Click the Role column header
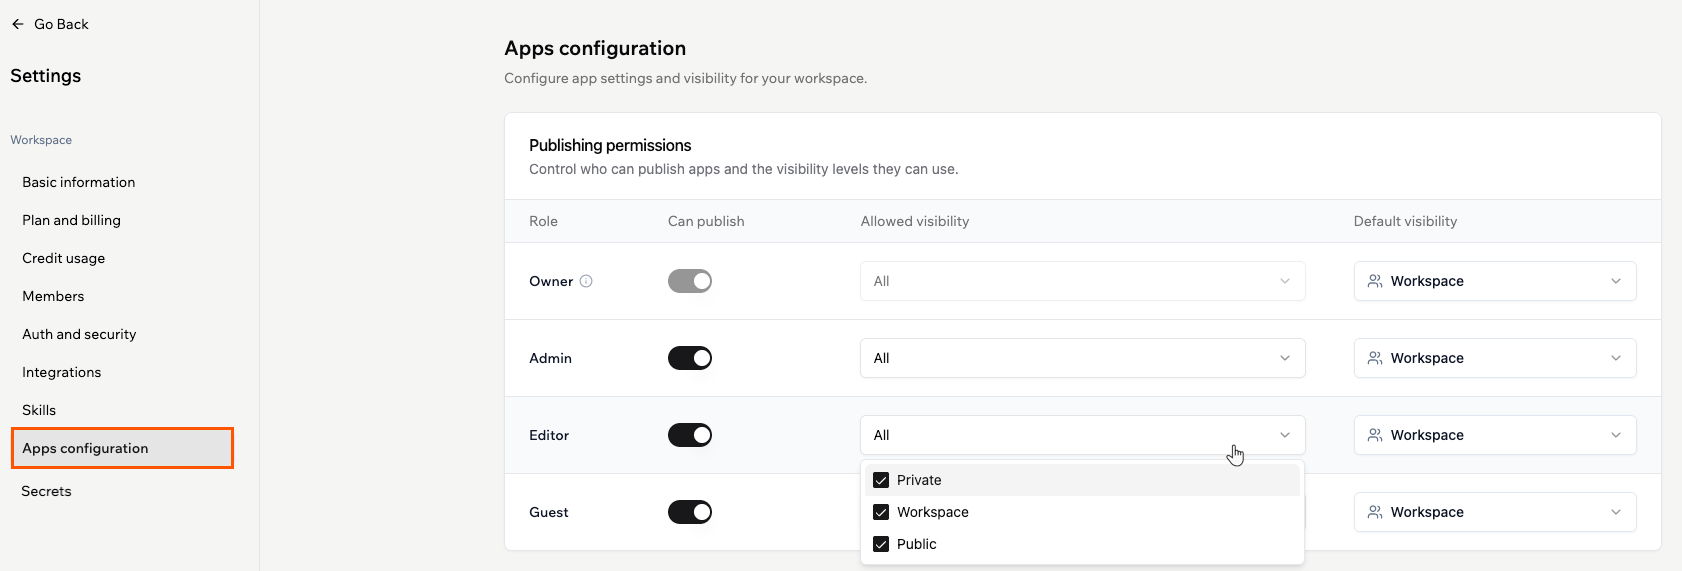This screenshot has height=571, width=1682. tap(543, 221)
